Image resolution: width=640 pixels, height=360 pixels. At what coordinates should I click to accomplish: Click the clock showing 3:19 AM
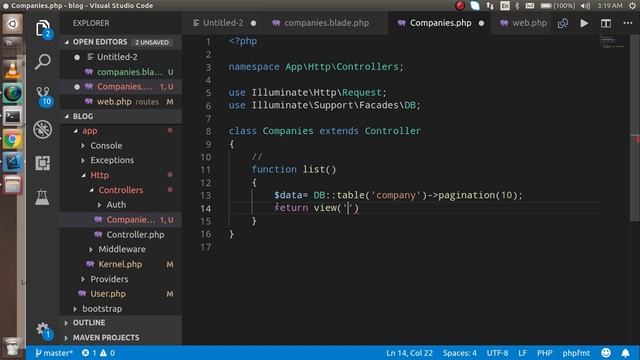pyautogui.click(x=609, y=5)
